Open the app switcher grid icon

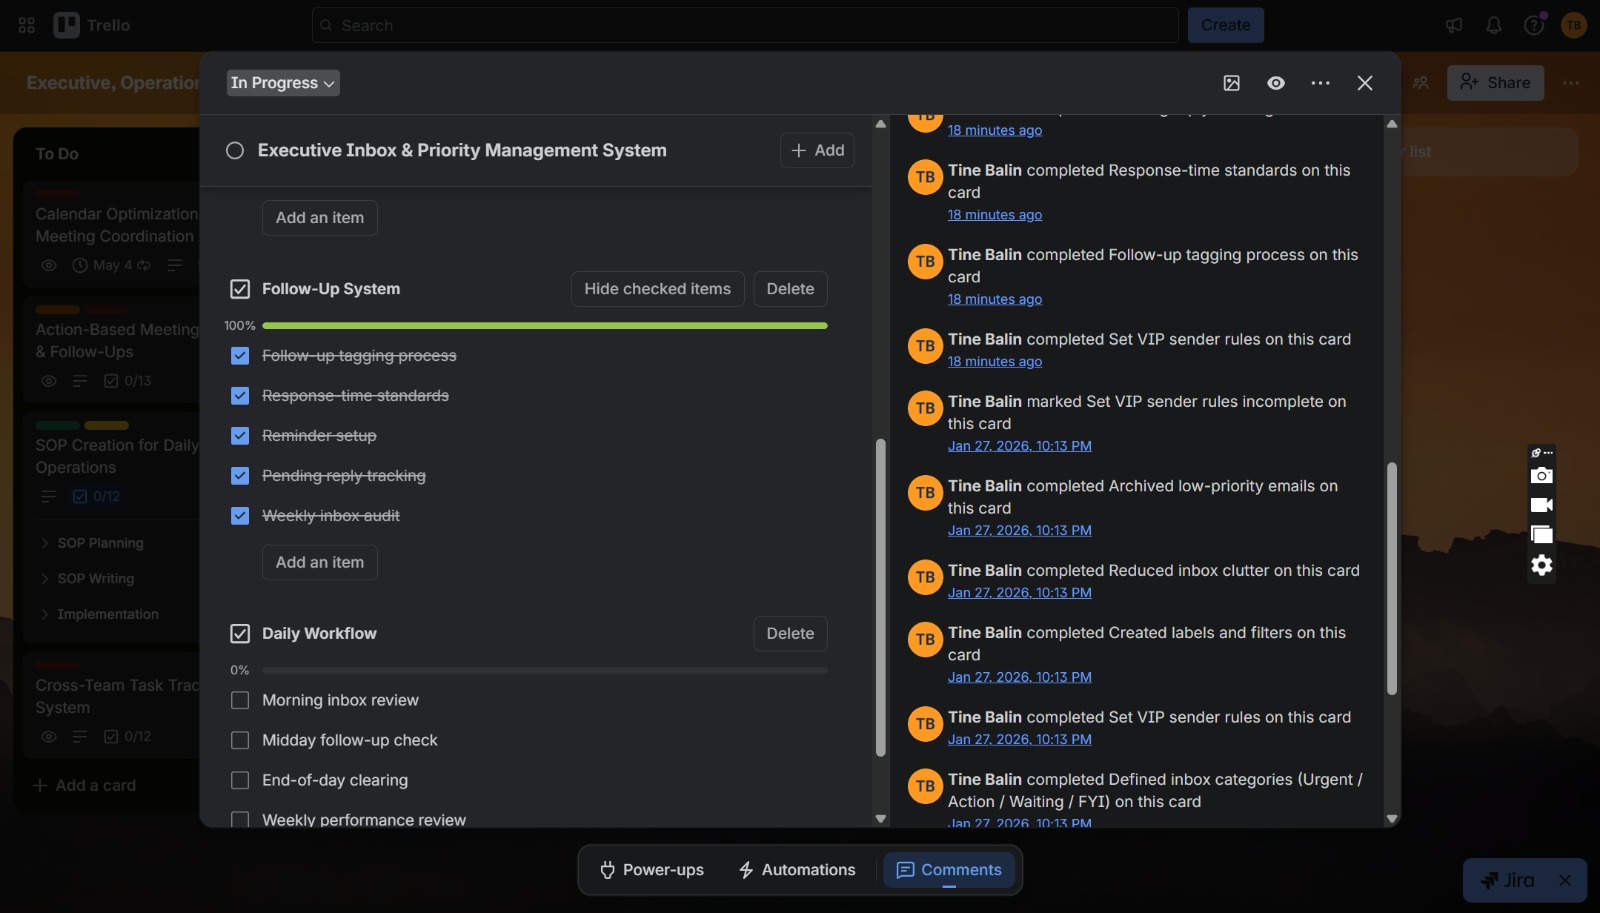(x=27, y=25)
